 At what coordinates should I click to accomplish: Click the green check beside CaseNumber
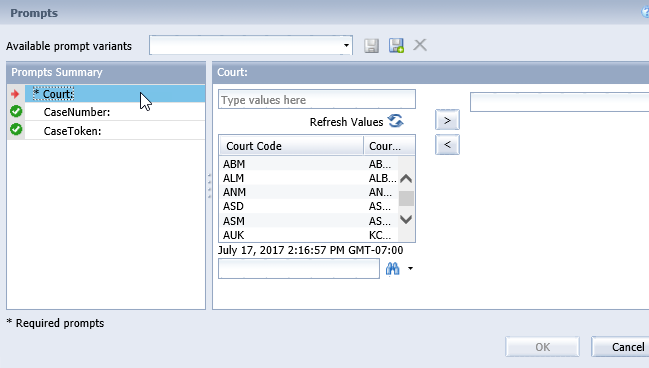16,111
